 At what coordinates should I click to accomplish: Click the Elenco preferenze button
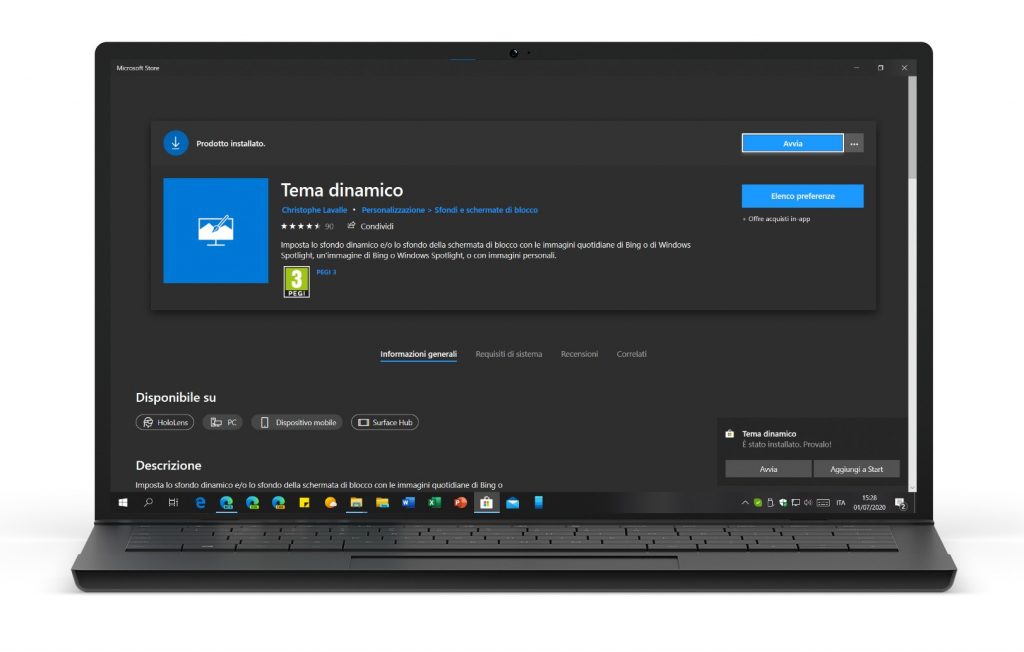802,196
